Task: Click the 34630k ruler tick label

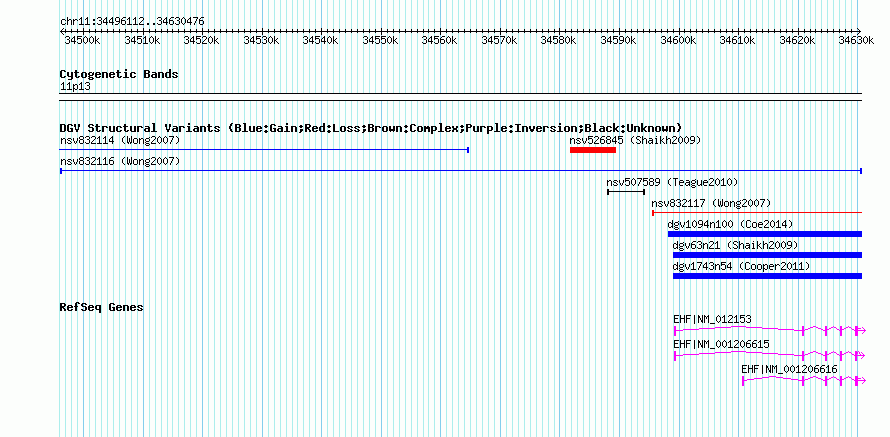Action: pyautogui.click(x=857, y=41)
